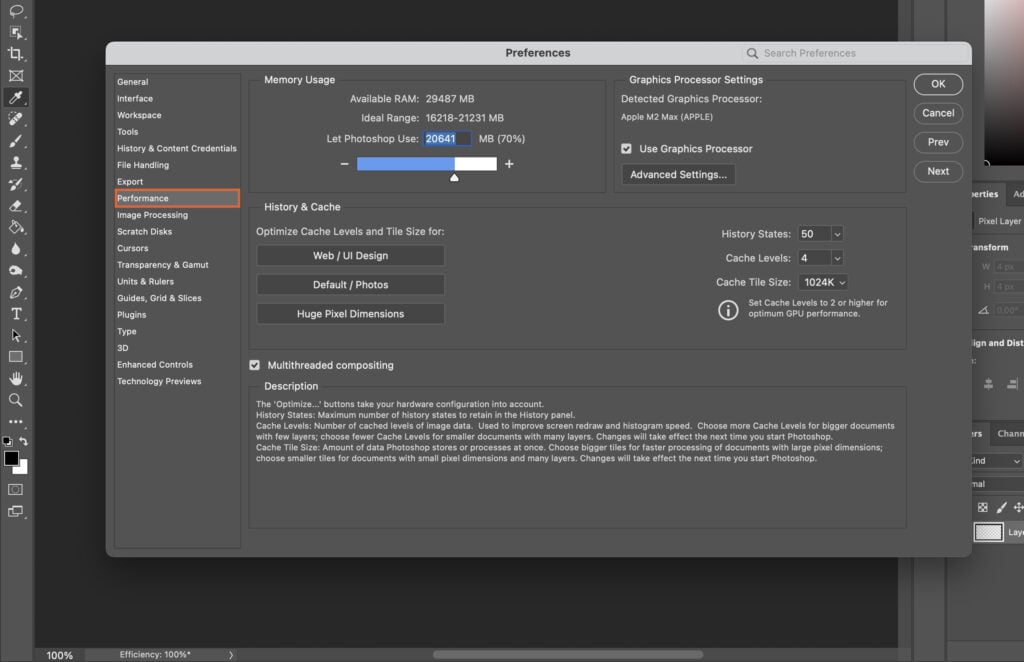Click the memory usage slider handle
The height and width of the screenshot is (662, 1024).
pyautogui.click(x=454, y=178)
